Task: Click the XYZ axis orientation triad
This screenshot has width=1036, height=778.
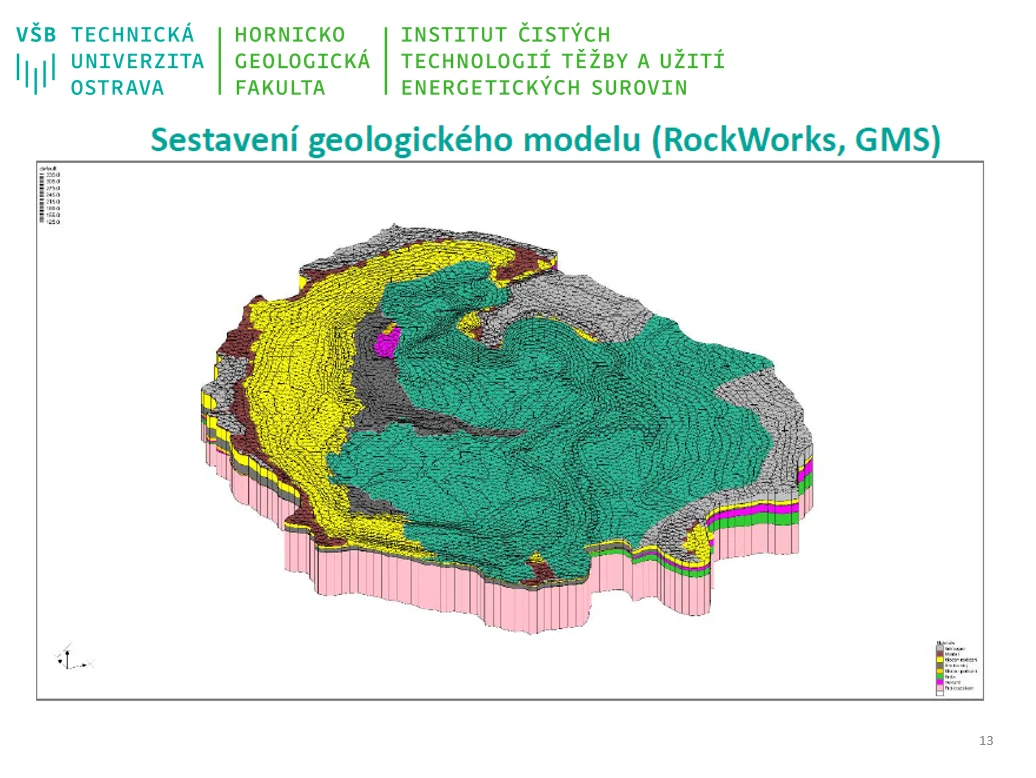Action: 73,656
